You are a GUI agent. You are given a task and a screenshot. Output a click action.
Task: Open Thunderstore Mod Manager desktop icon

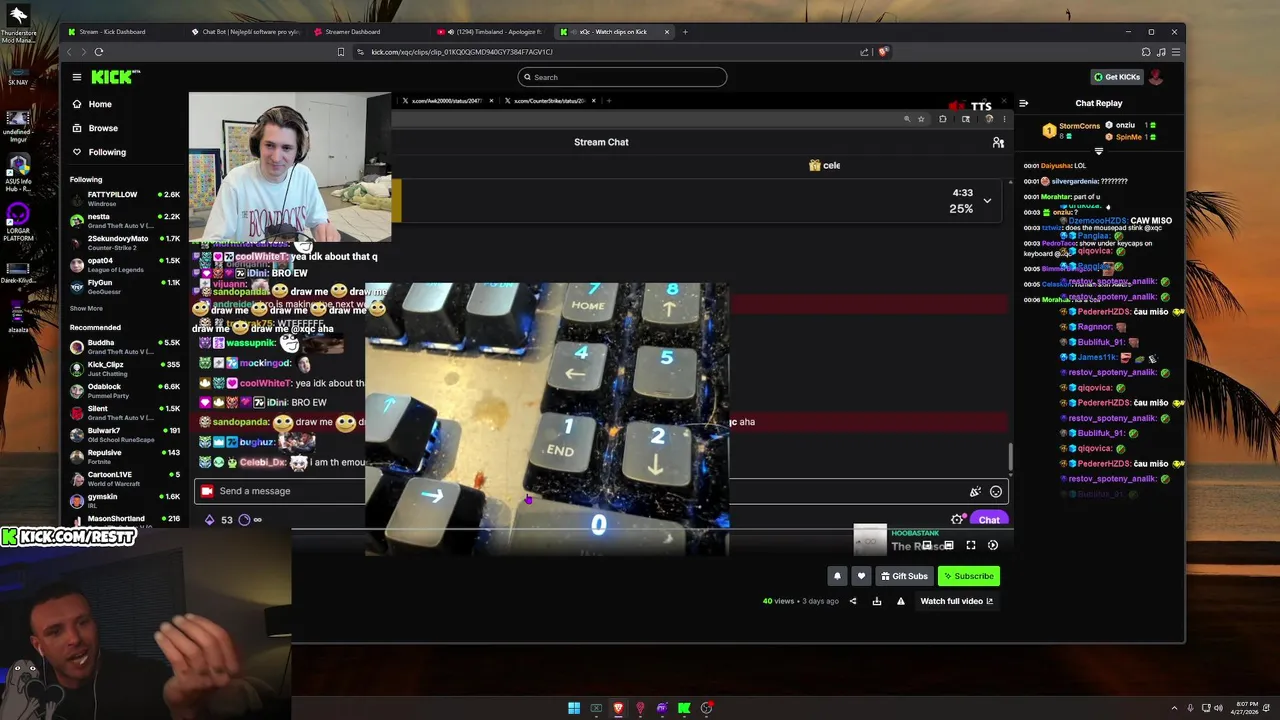[x=18, y=23]
